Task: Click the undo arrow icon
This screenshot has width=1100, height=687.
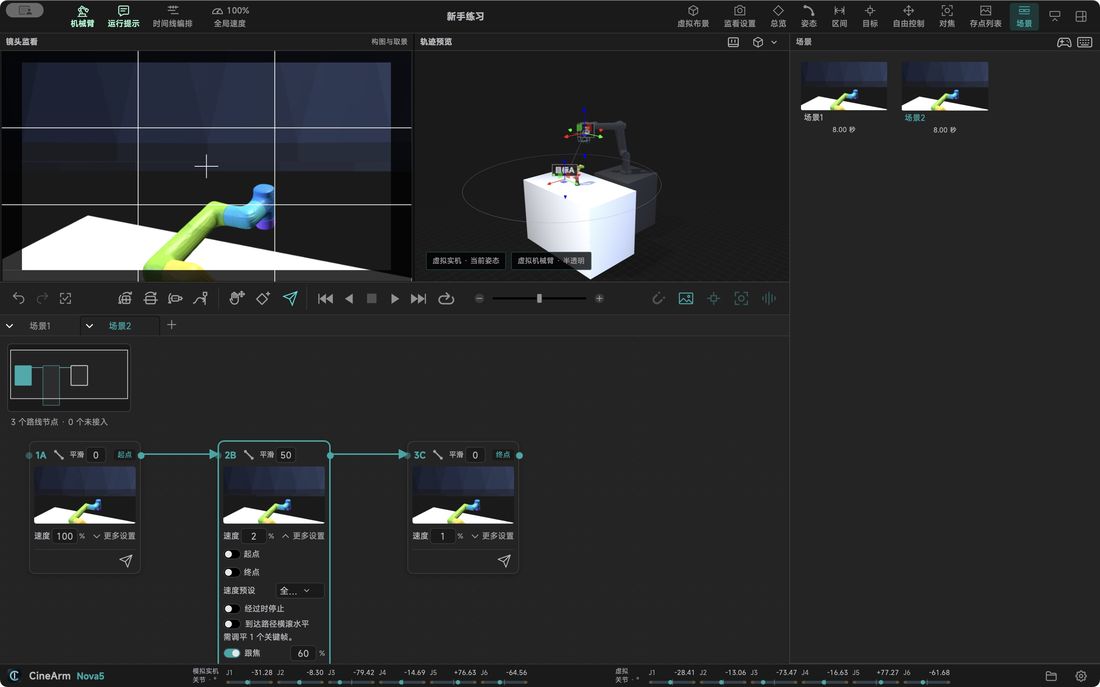Action: coord(19,298)
